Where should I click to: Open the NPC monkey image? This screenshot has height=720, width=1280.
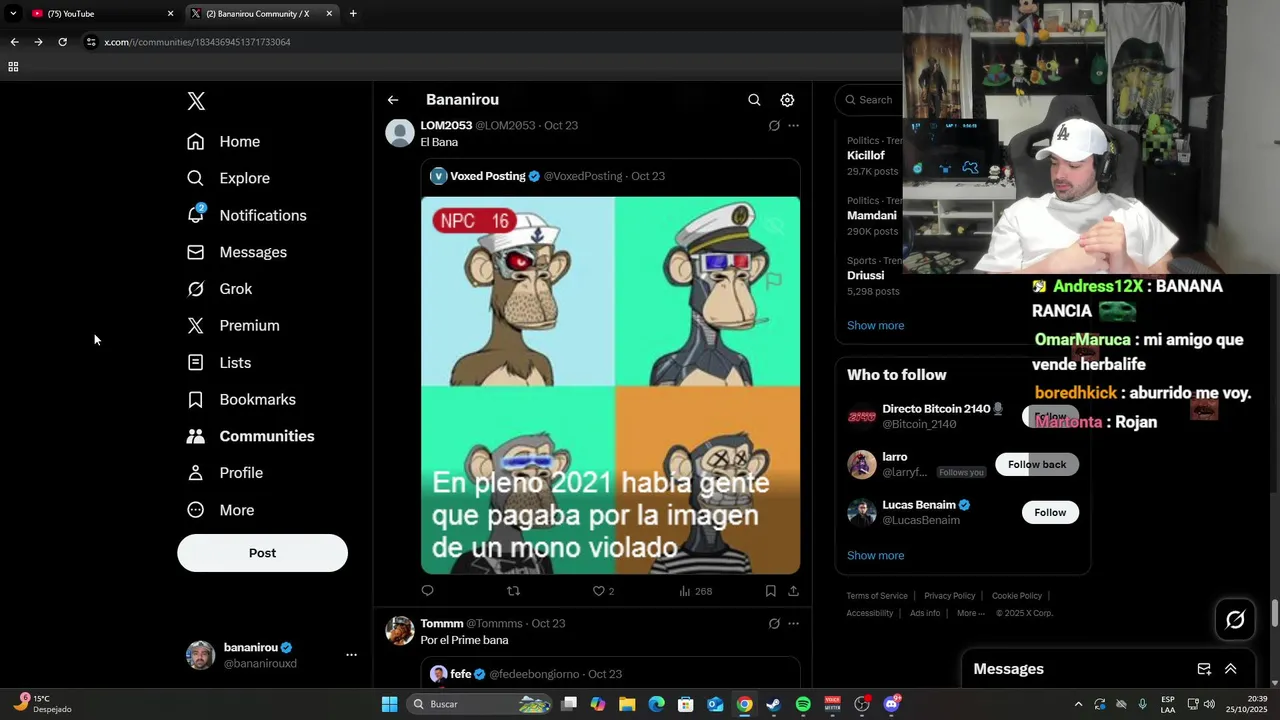point(610,385)
